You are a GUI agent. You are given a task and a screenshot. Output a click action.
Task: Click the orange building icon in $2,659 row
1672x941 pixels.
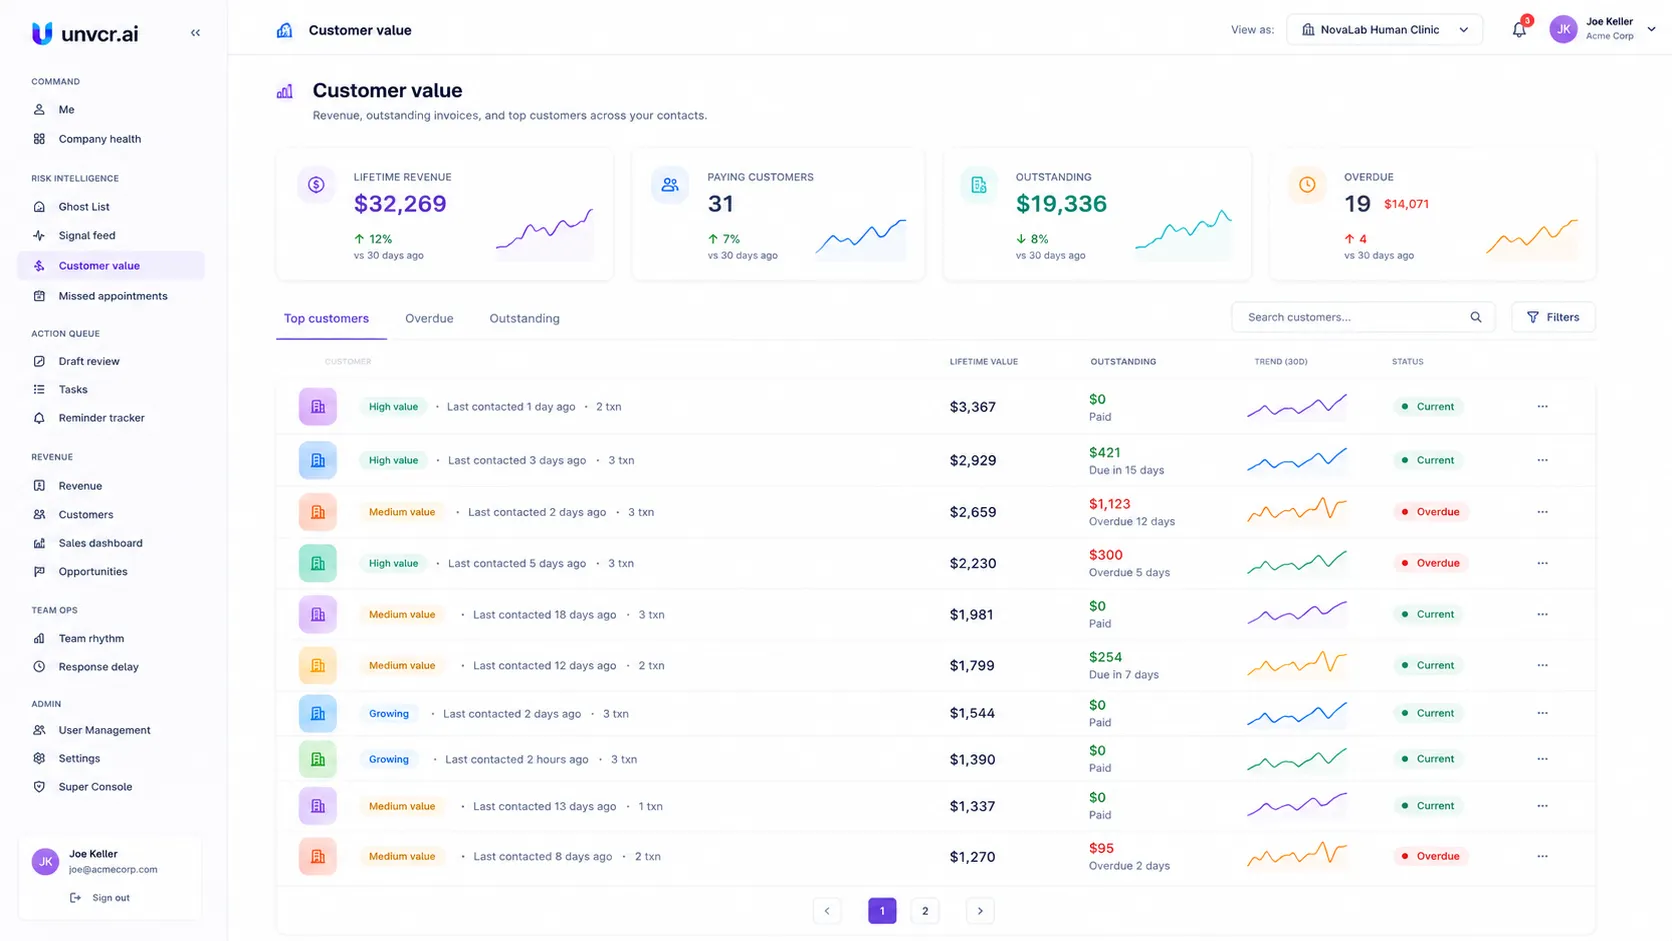click(318, 512)
